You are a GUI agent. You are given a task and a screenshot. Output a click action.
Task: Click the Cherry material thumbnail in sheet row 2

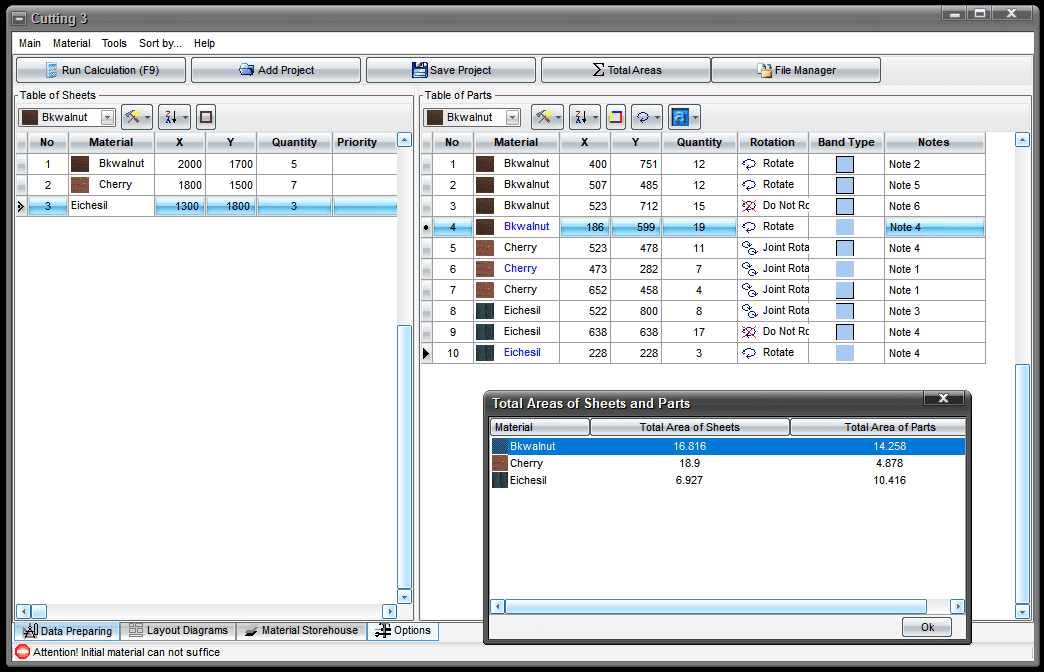click(x=80, y=185)
